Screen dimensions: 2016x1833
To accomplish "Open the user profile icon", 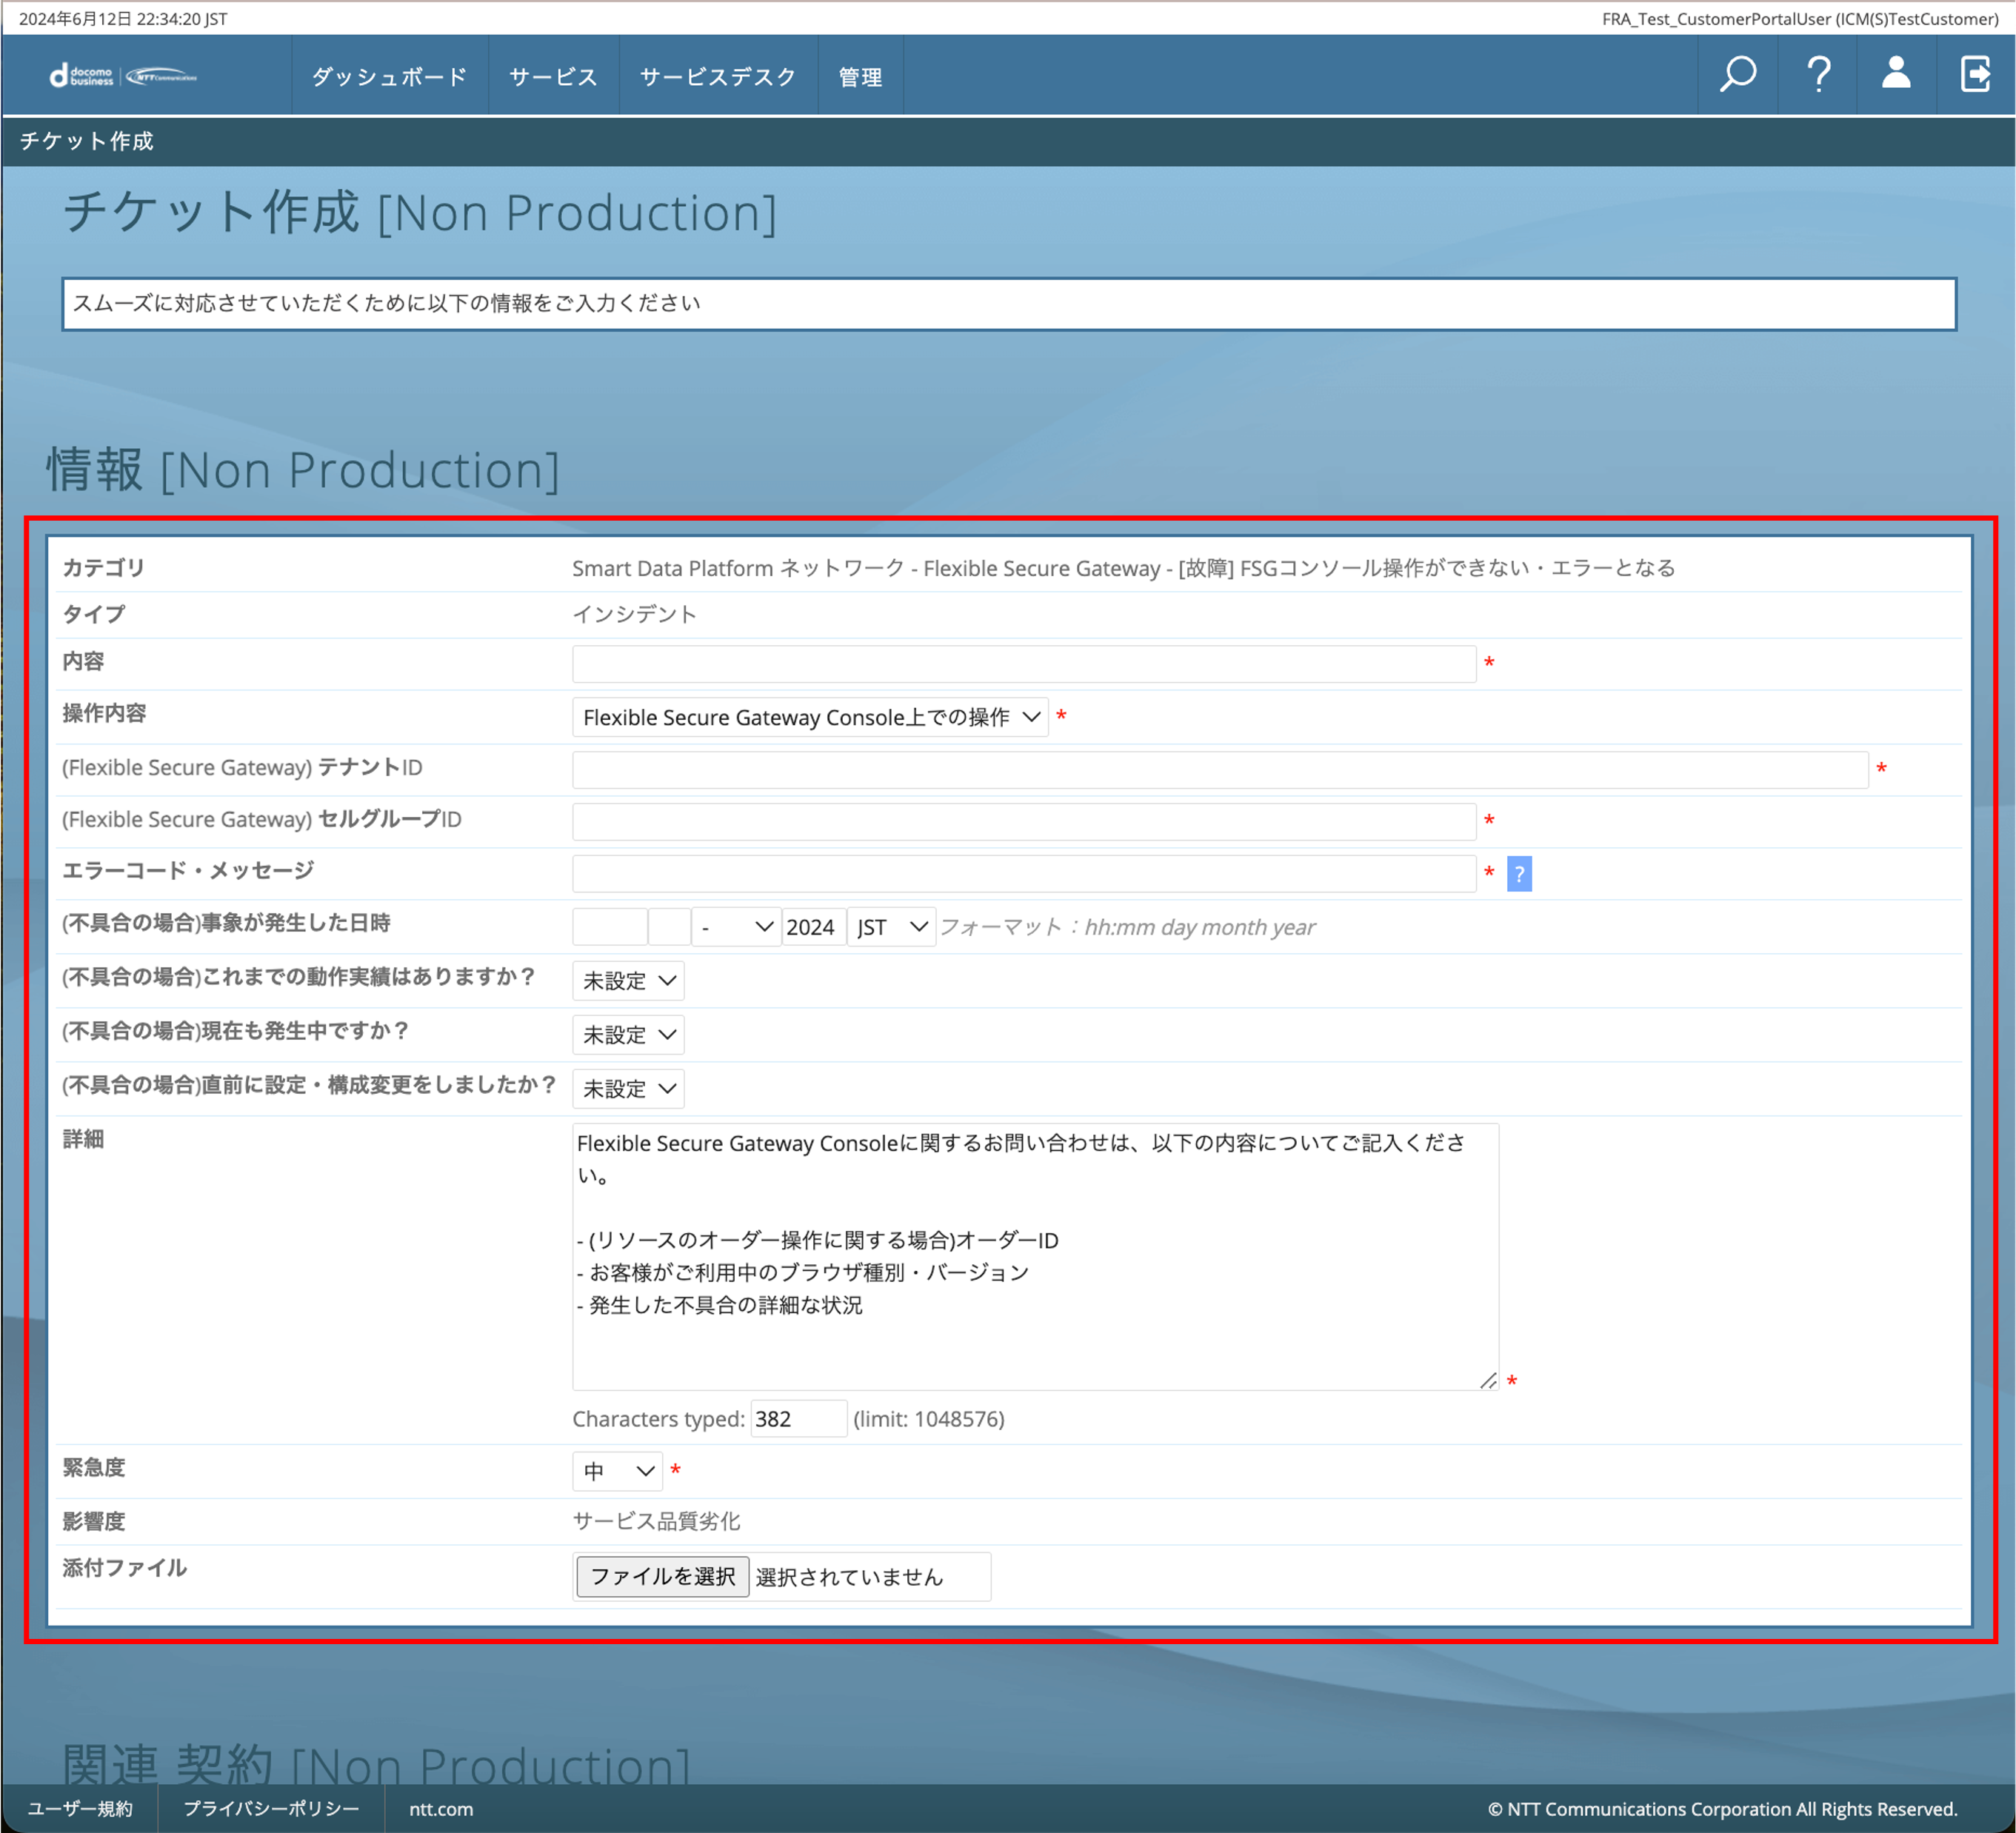I will tap(1896, 75).
